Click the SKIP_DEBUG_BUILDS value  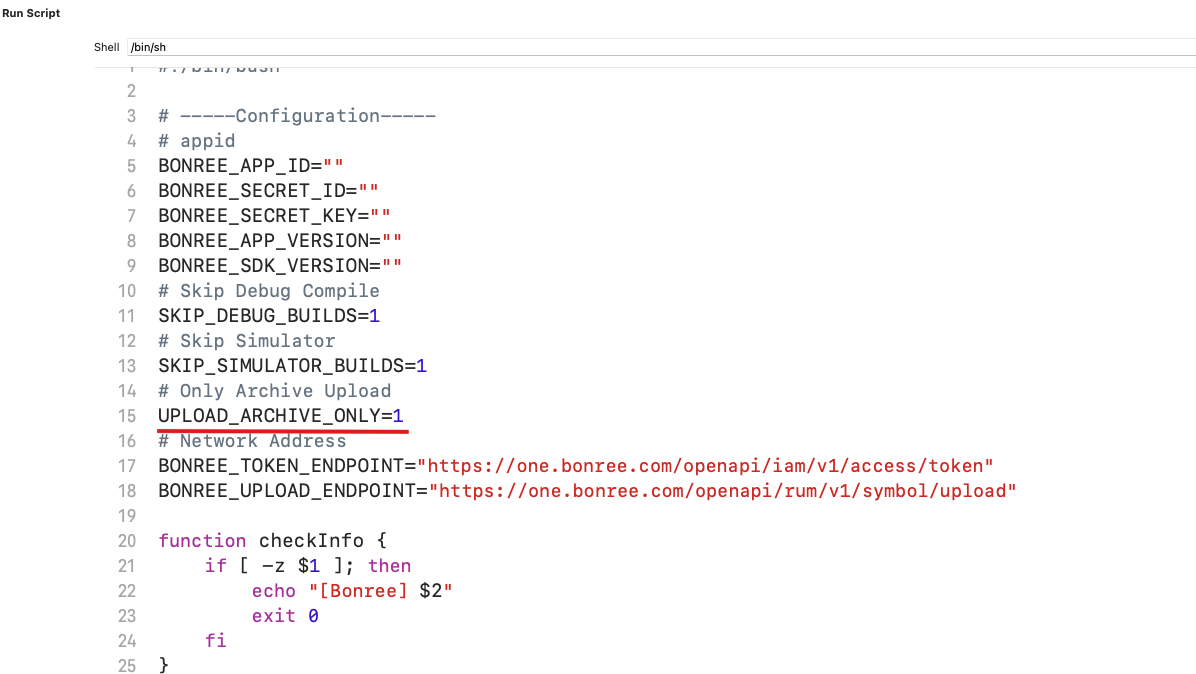coord(374,316)
